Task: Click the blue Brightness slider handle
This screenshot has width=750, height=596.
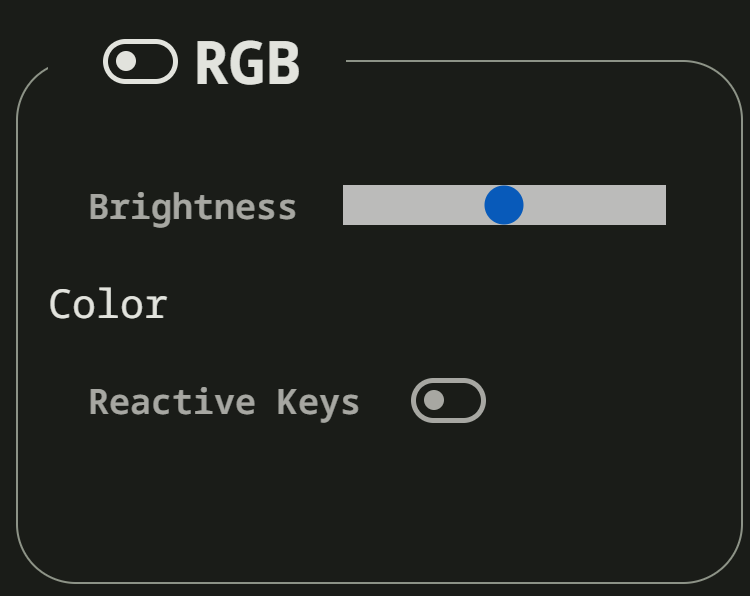Action: 504,205
